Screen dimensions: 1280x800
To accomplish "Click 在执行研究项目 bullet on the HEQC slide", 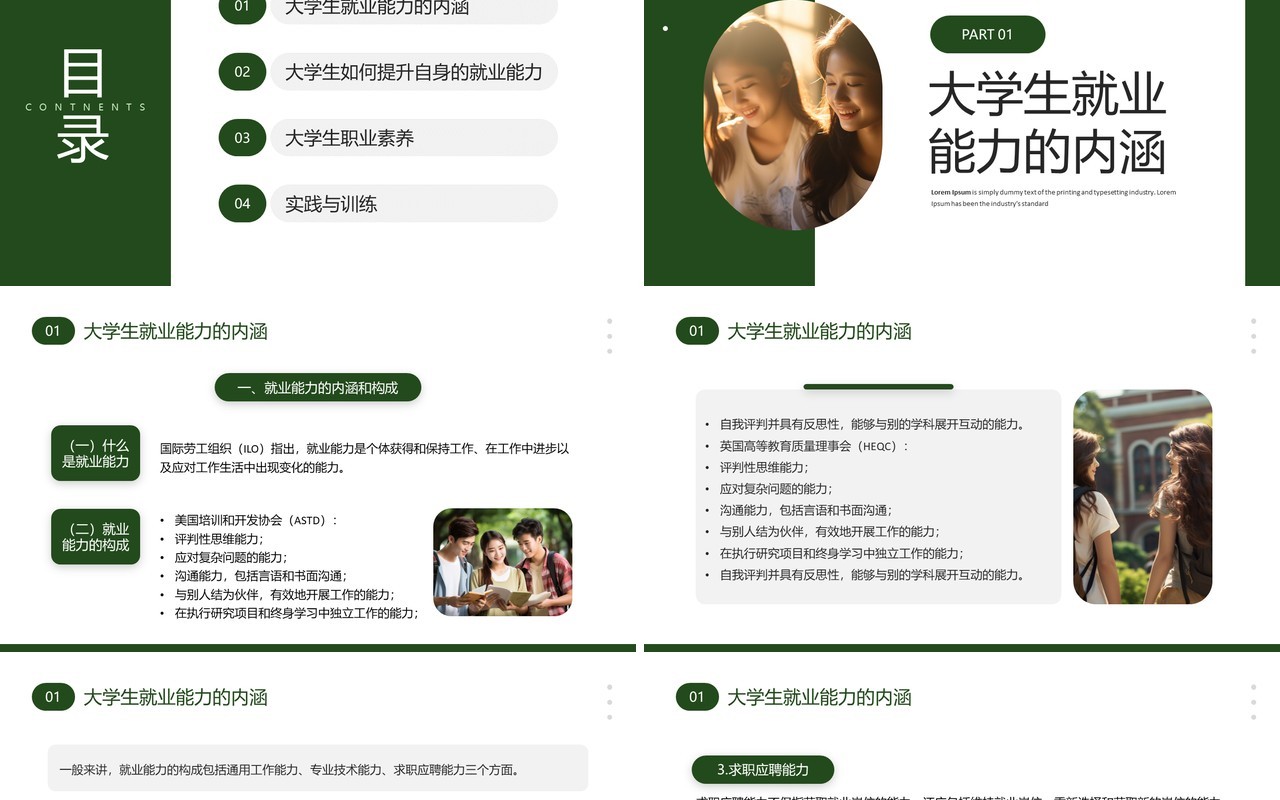I will coord(834,553).
